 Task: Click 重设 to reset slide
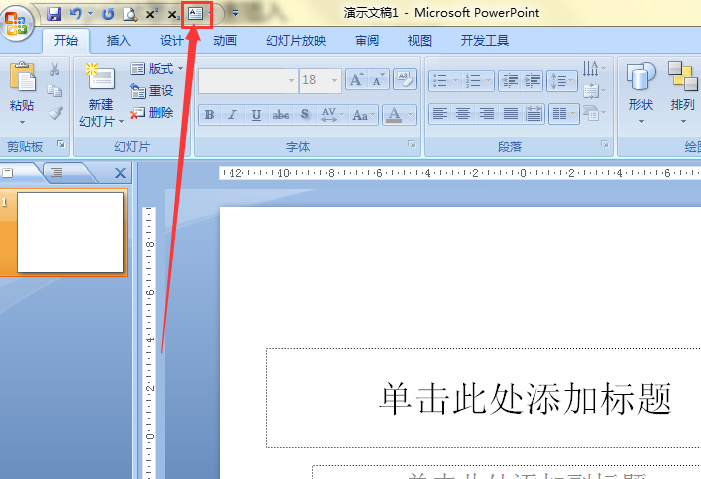pos(152,91)
